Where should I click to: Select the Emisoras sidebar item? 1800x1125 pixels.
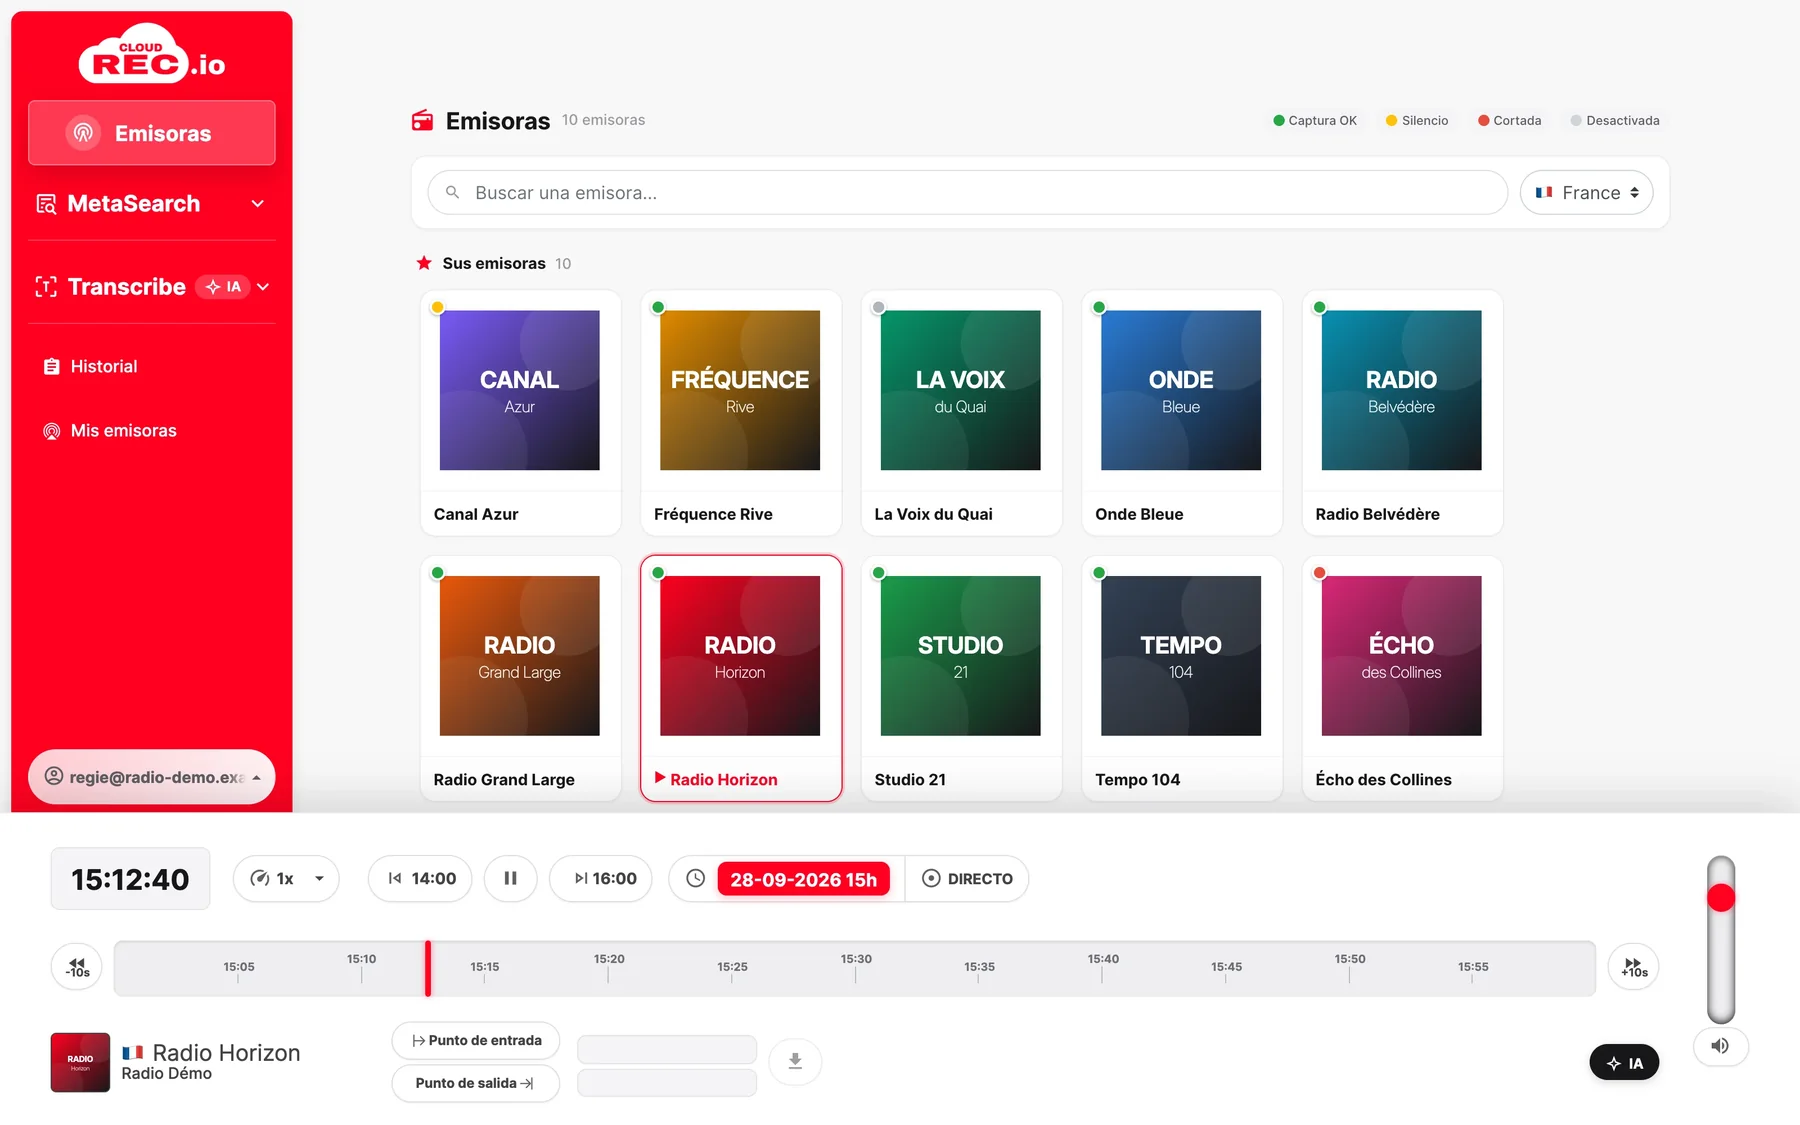[152, 133]
